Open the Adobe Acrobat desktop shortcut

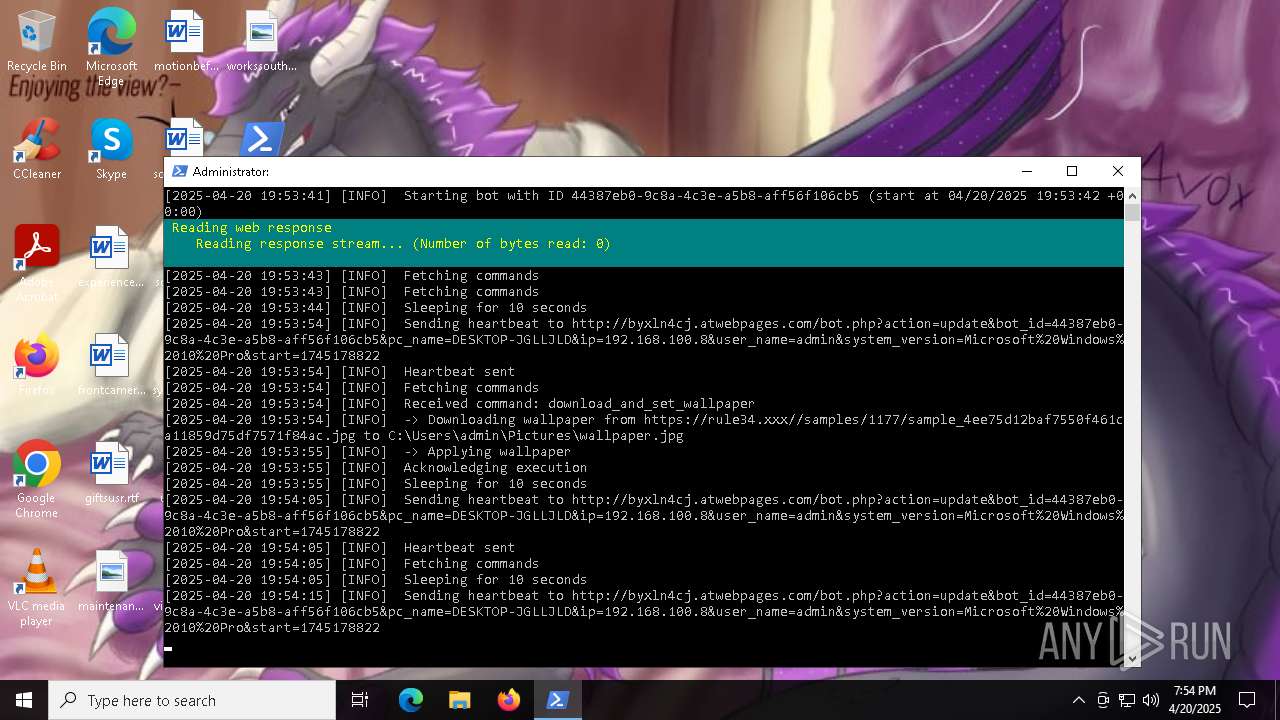coord(37,262)
